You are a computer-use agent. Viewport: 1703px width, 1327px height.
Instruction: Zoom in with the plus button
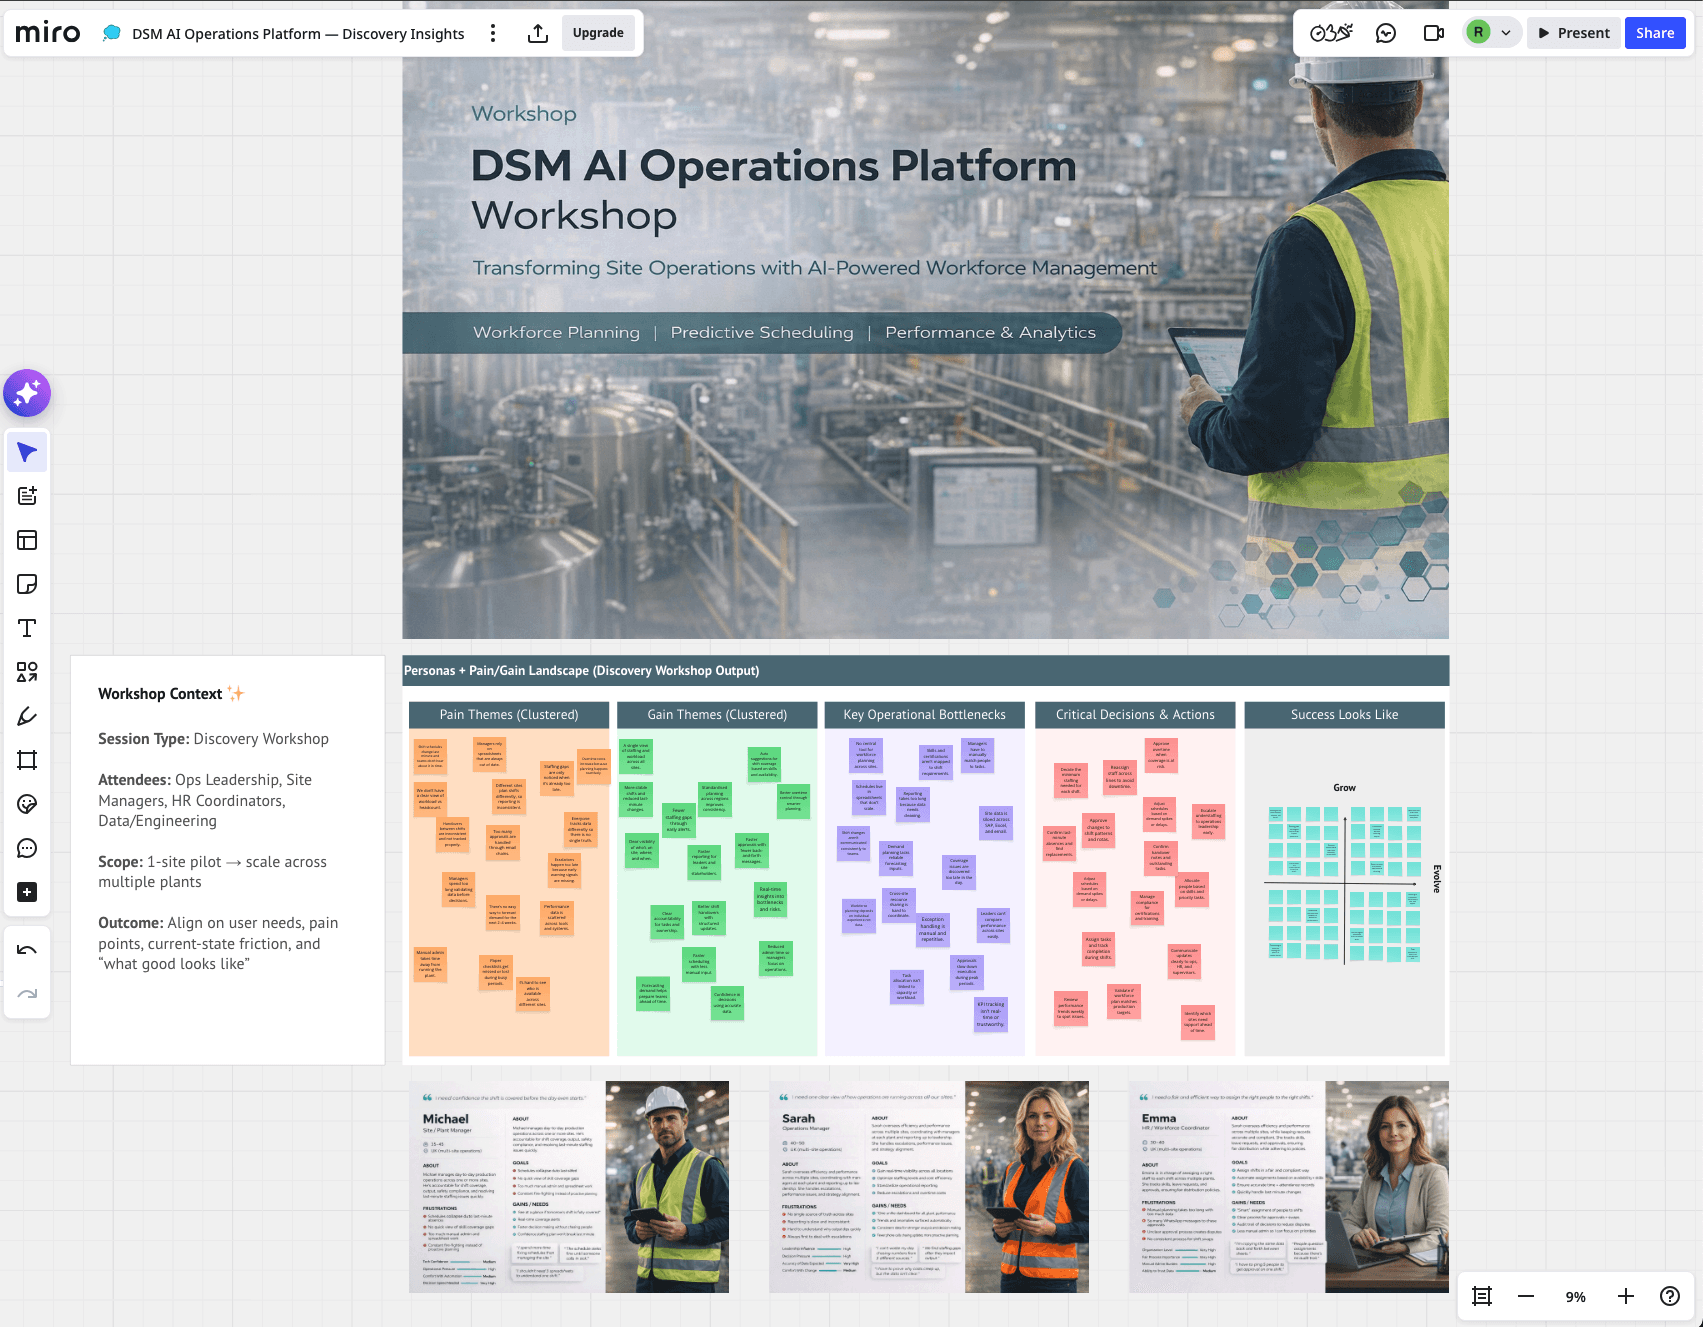click(1626, 1296)
